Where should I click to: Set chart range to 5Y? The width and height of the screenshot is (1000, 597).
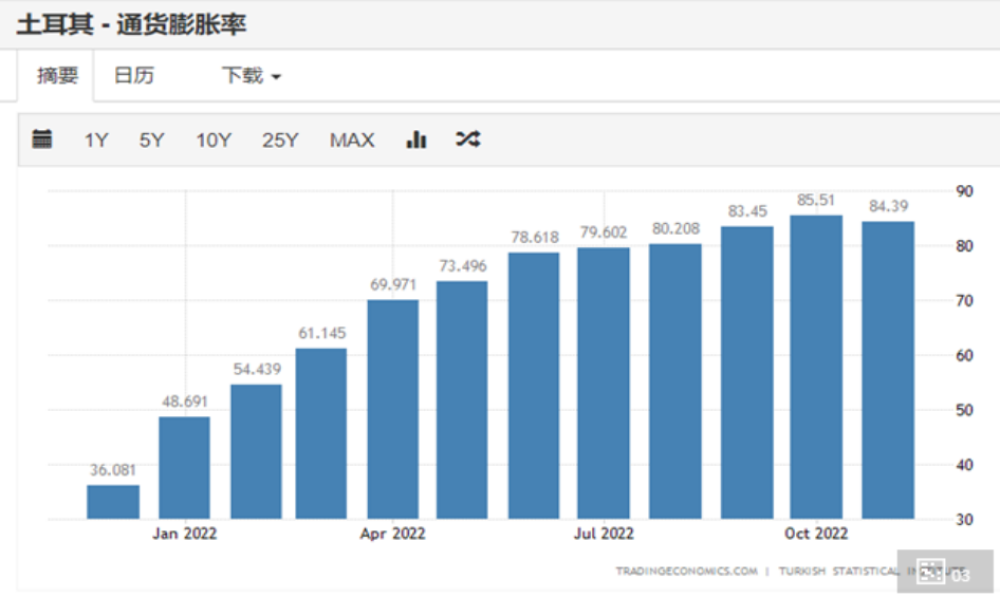point(151,140)
